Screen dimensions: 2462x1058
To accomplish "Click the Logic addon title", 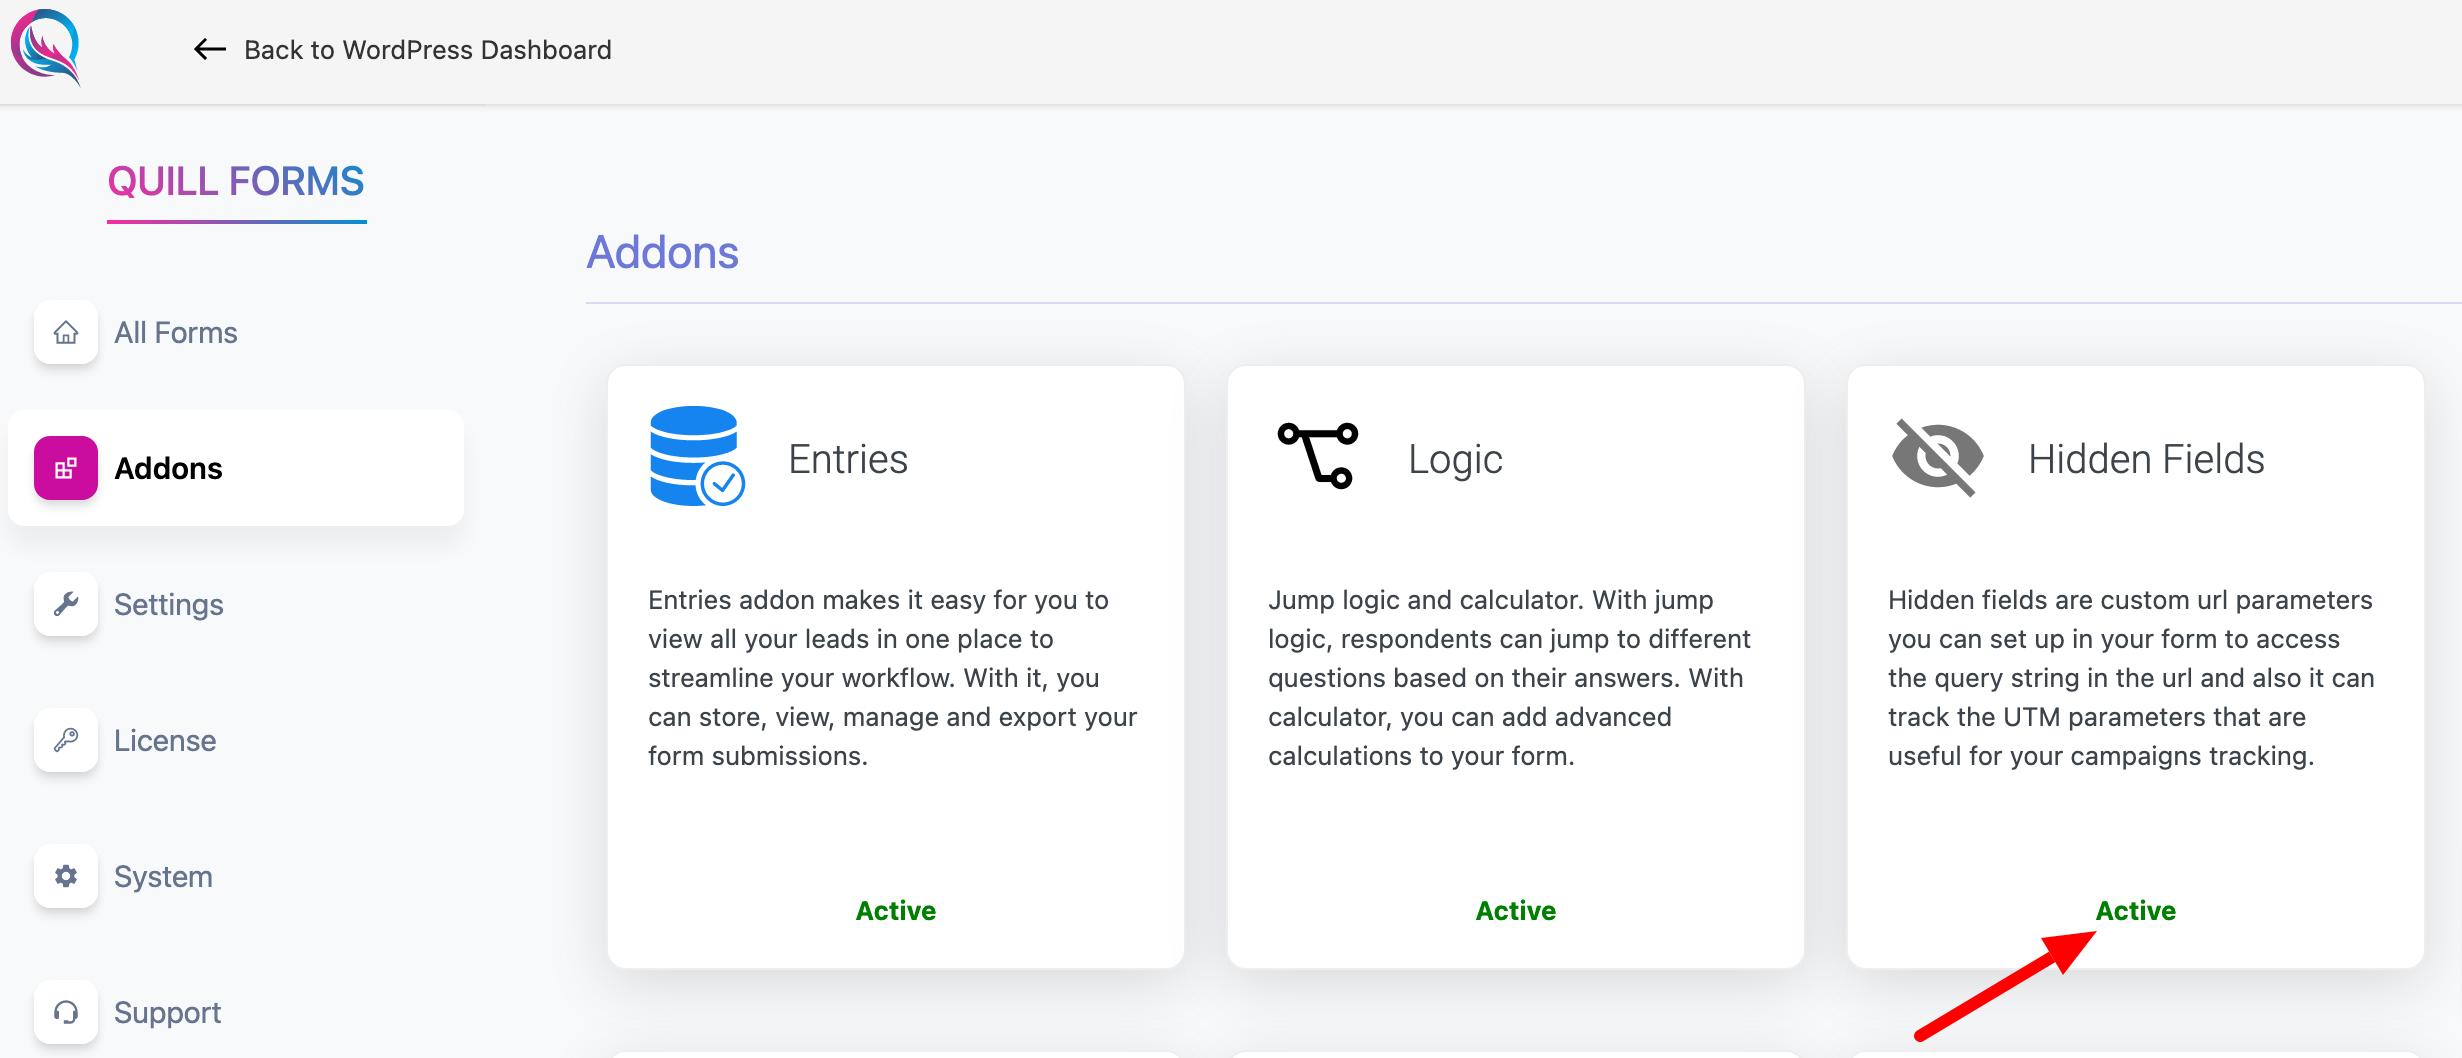I will tap(1455, 459).
